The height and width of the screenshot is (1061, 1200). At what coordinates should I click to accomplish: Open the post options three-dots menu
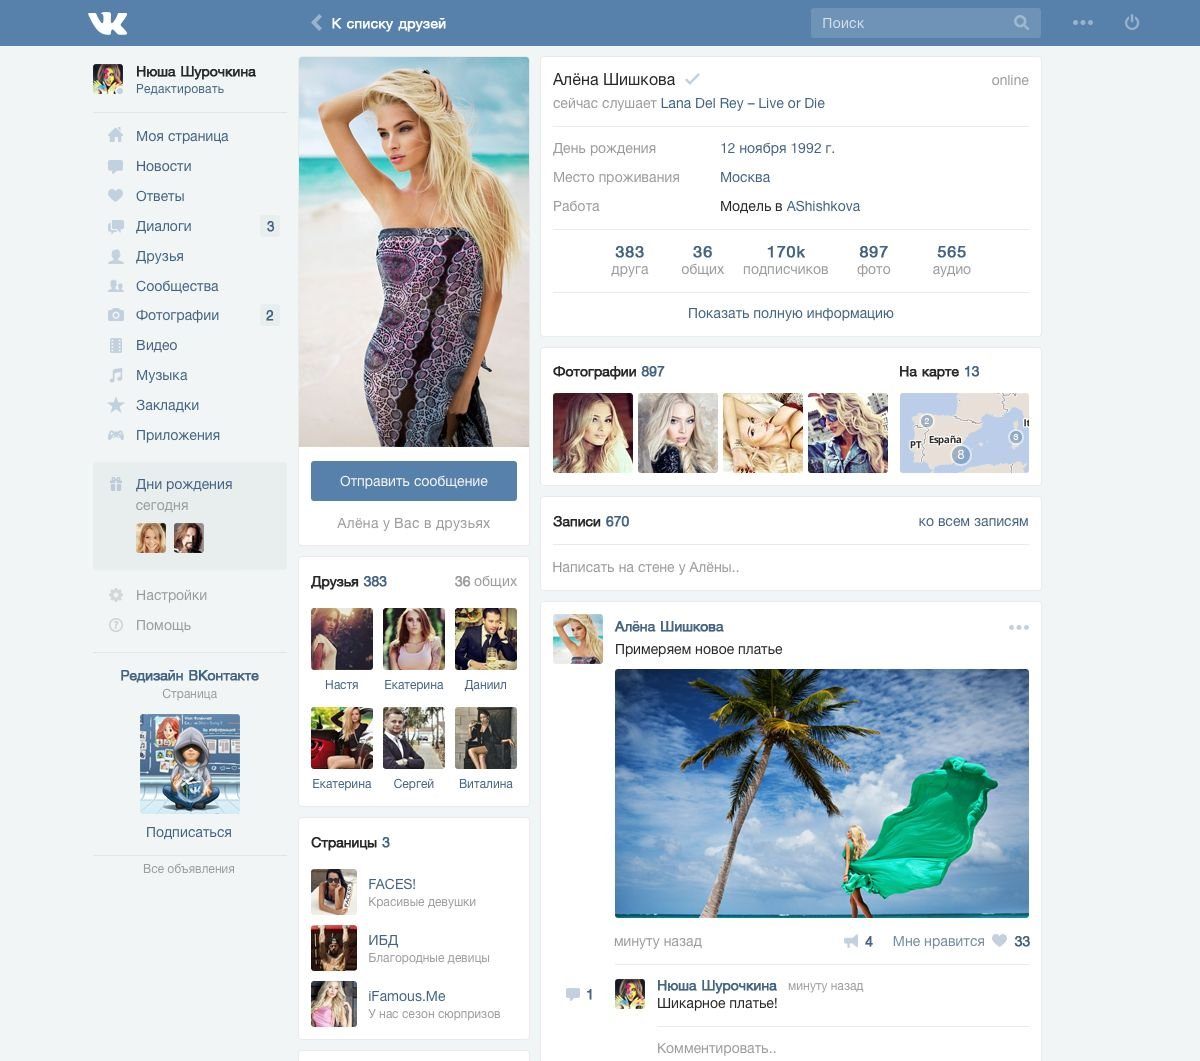click(x=1018, y=628)
